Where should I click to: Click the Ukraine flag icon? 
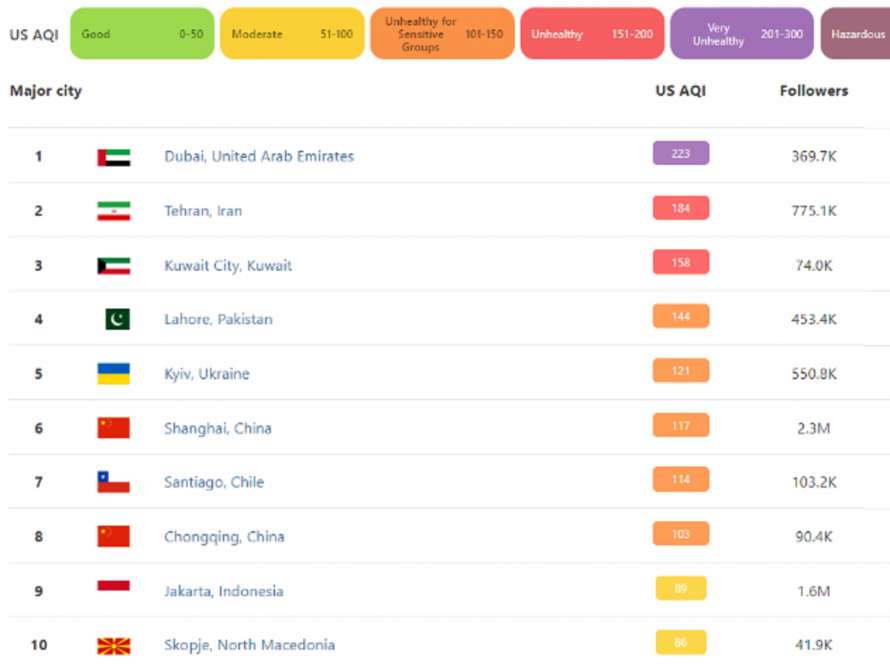(114, 373)
